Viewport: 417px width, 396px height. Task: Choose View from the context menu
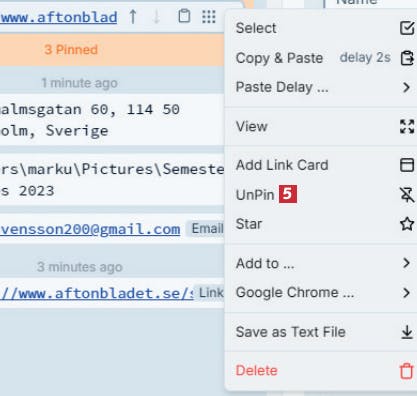(x=321, y=127)
